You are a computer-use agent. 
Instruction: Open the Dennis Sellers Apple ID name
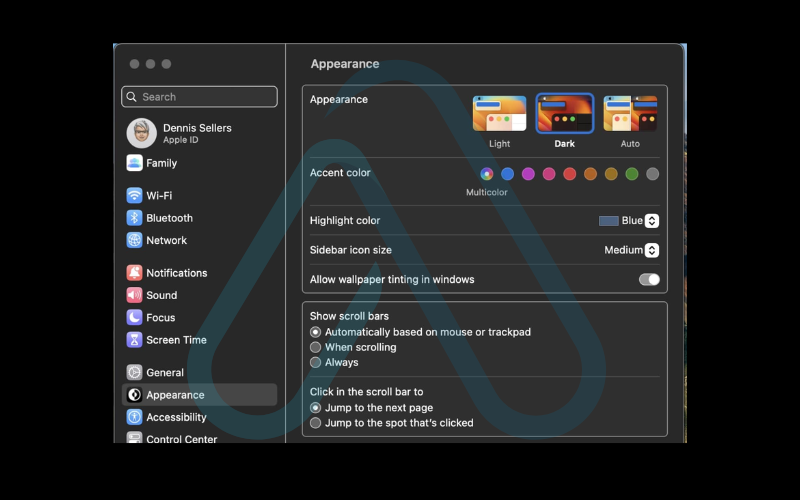pos(197,128)
